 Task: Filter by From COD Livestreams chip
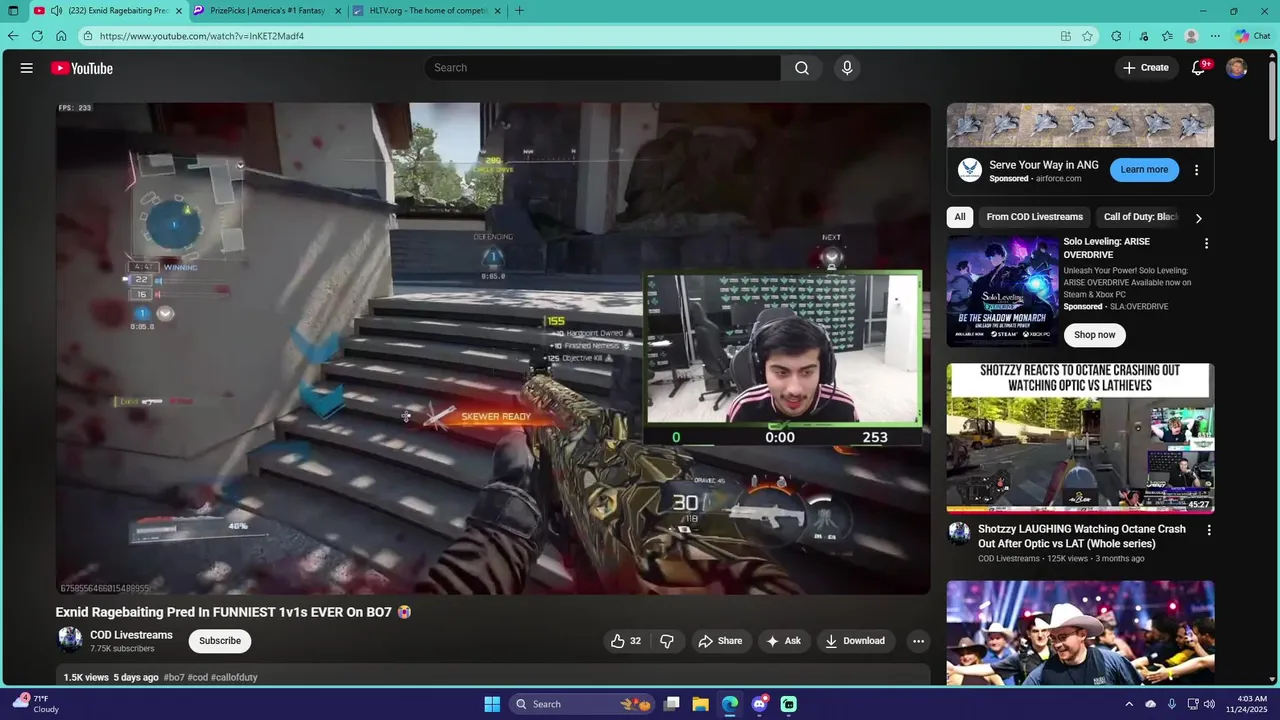pos(1034,217)
